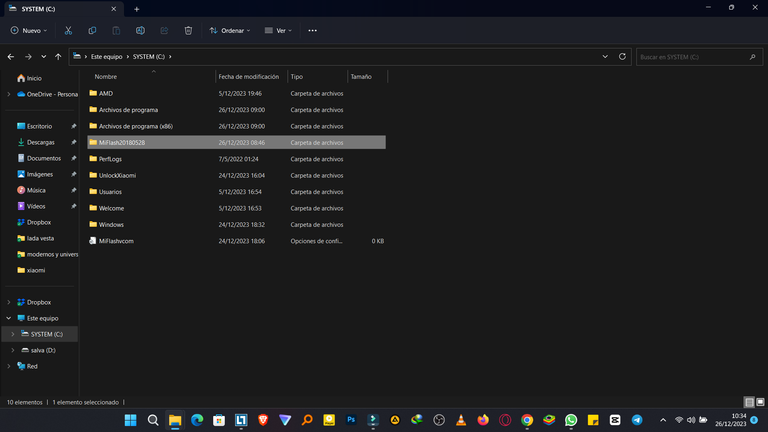
Task: Sort by Fecha de modificación column header
Action: (x=249, y=76)
